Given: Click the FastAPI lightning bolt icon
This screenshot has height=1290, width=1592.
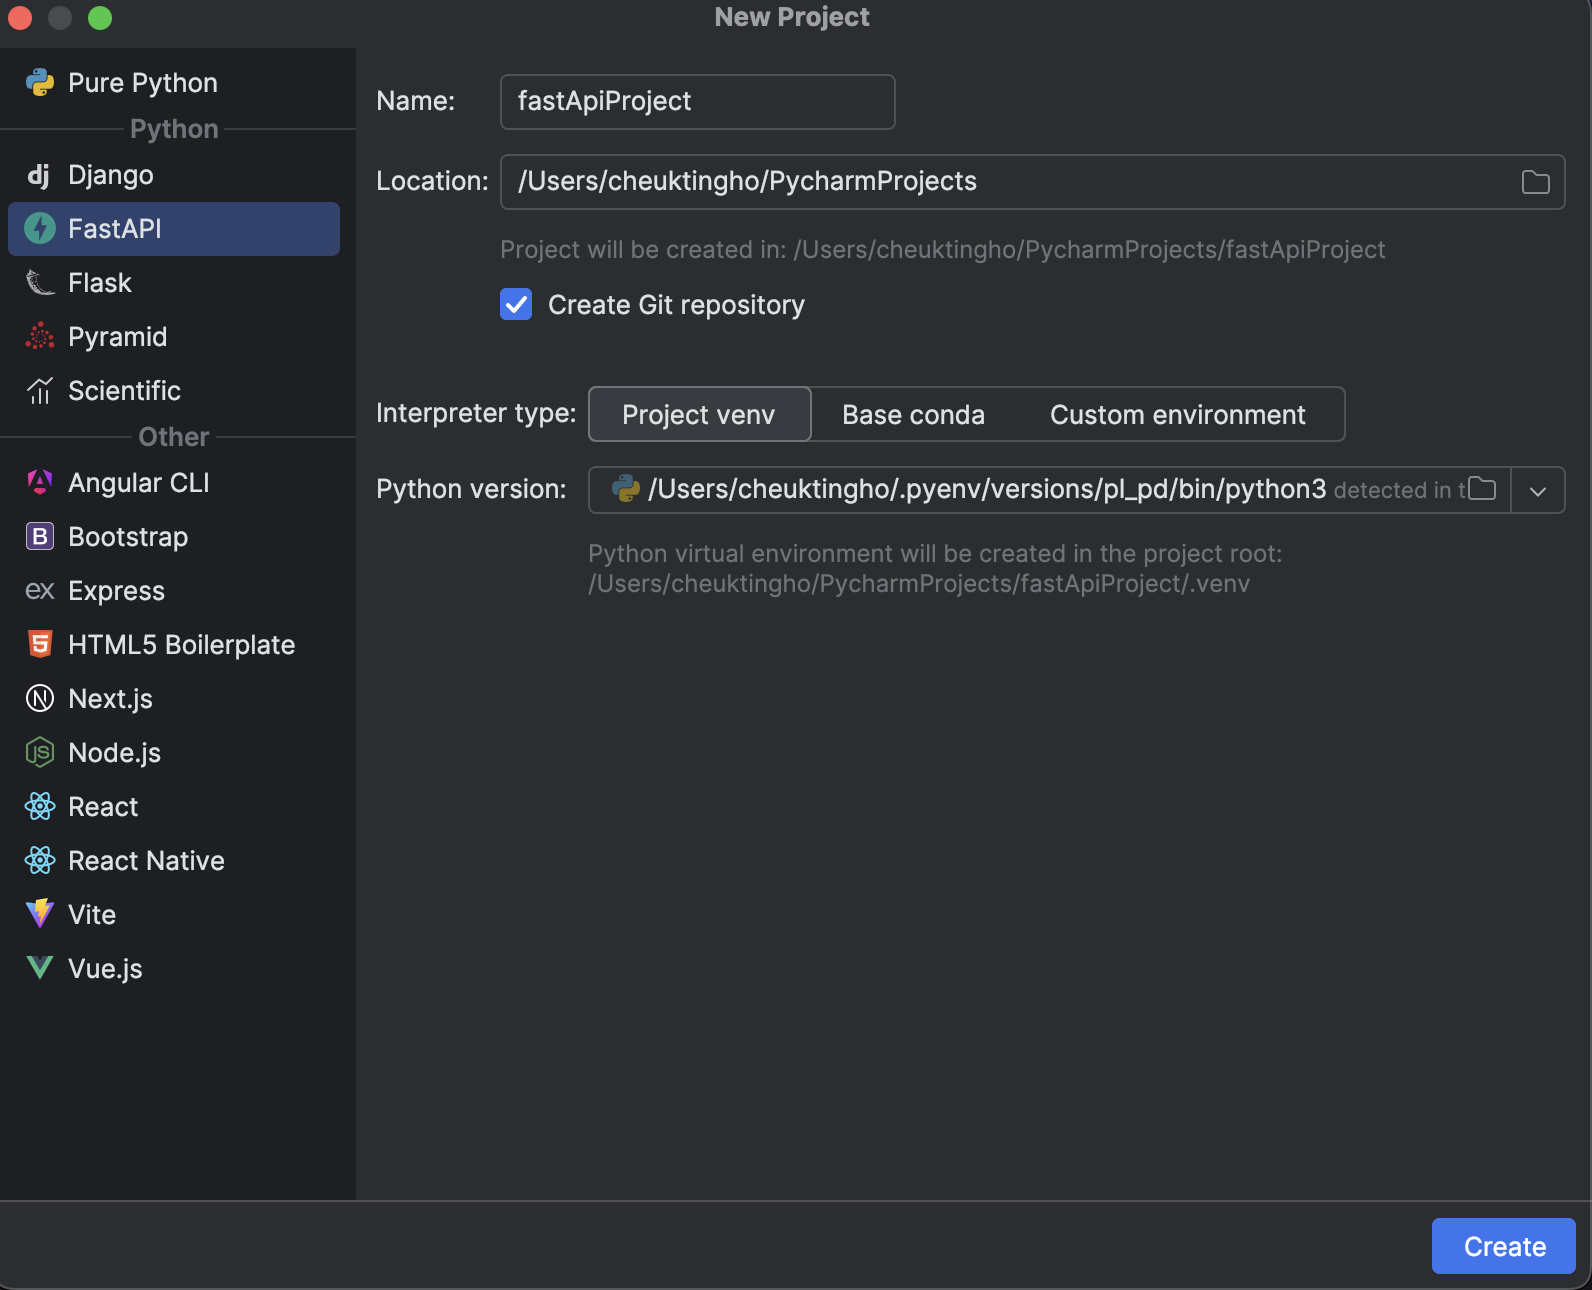Looking at the screenshot, I should [x=40, y=229].
